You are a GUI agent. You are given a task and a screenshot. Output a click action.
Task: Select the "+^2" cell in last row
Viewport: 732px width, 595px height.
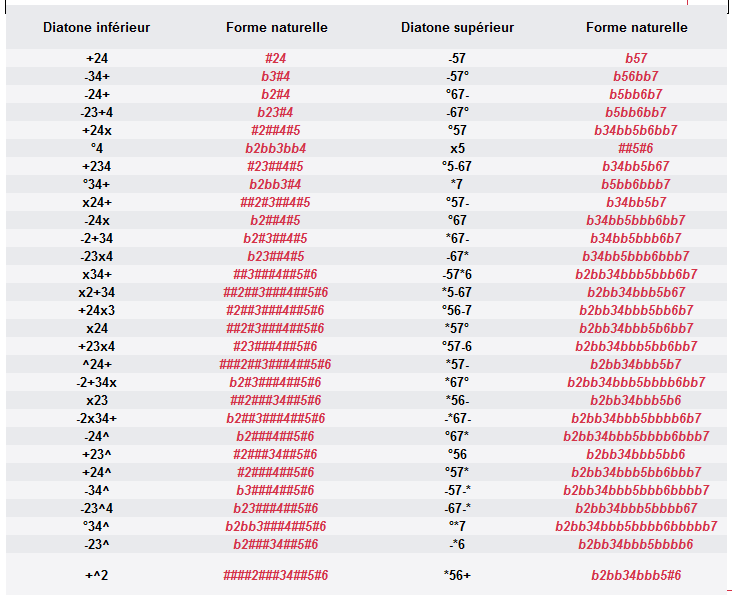[97, 575]
